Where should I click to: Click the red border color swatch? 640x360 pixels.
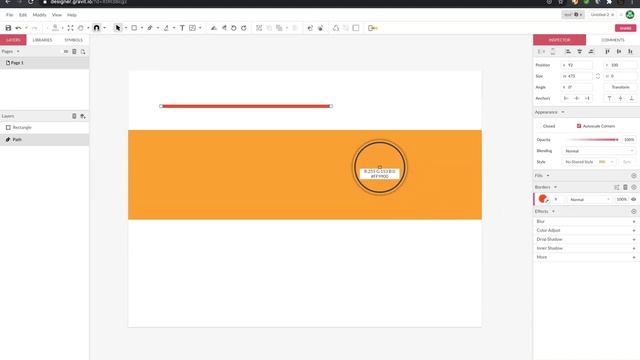tap(542, 199)
